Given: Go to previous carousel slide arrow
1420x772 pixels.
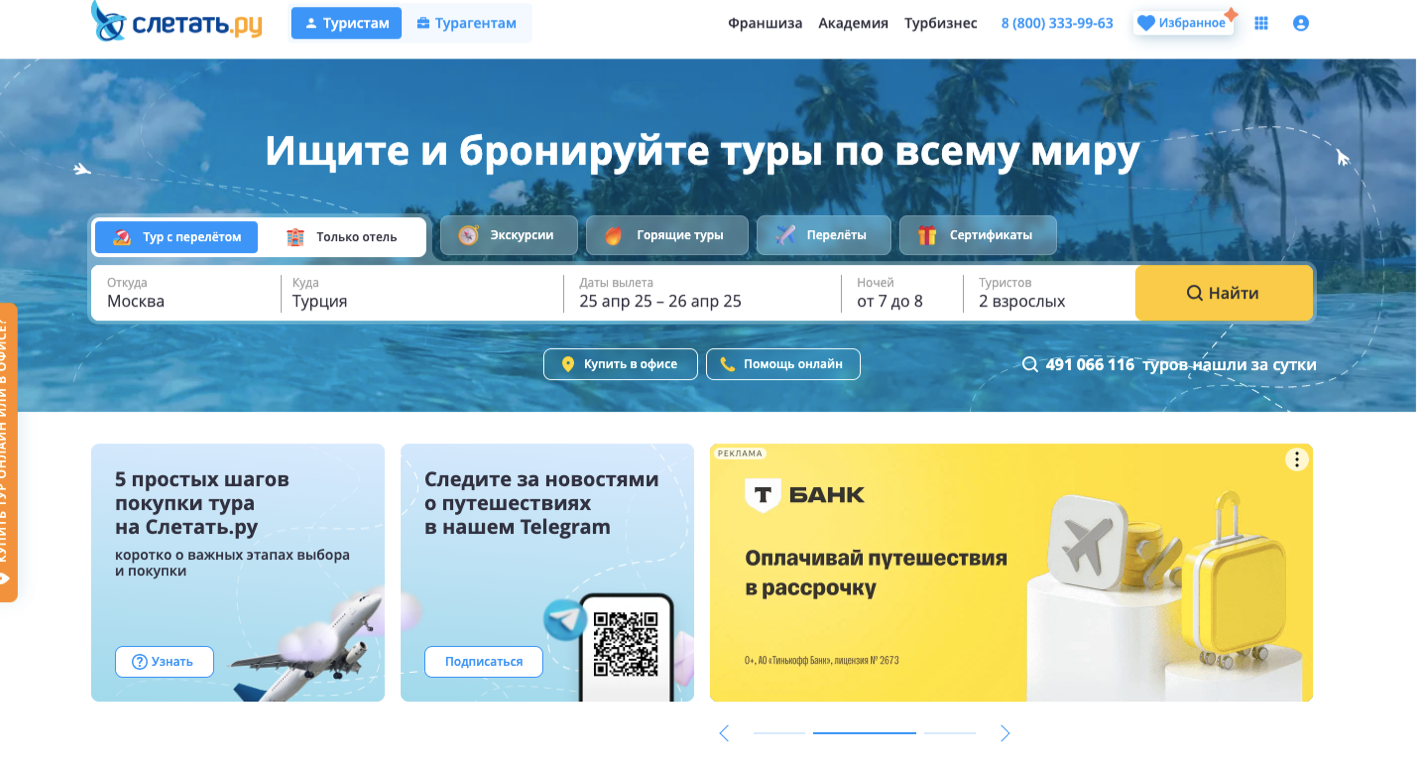Looking at the screenshot, I should tap(724, 733).
